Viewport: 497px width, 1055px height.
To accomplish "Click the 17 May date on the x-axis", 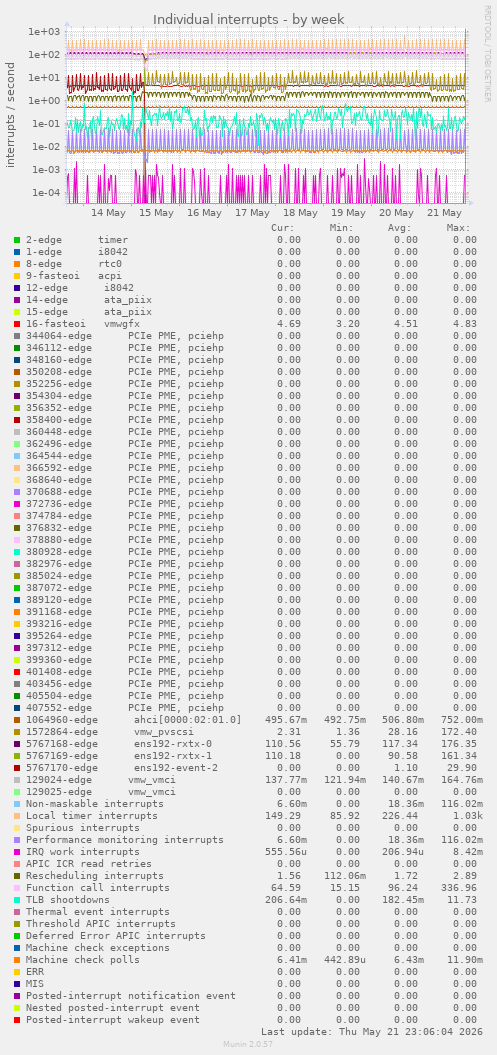I will pyautogui.click(x=252, y=213).
